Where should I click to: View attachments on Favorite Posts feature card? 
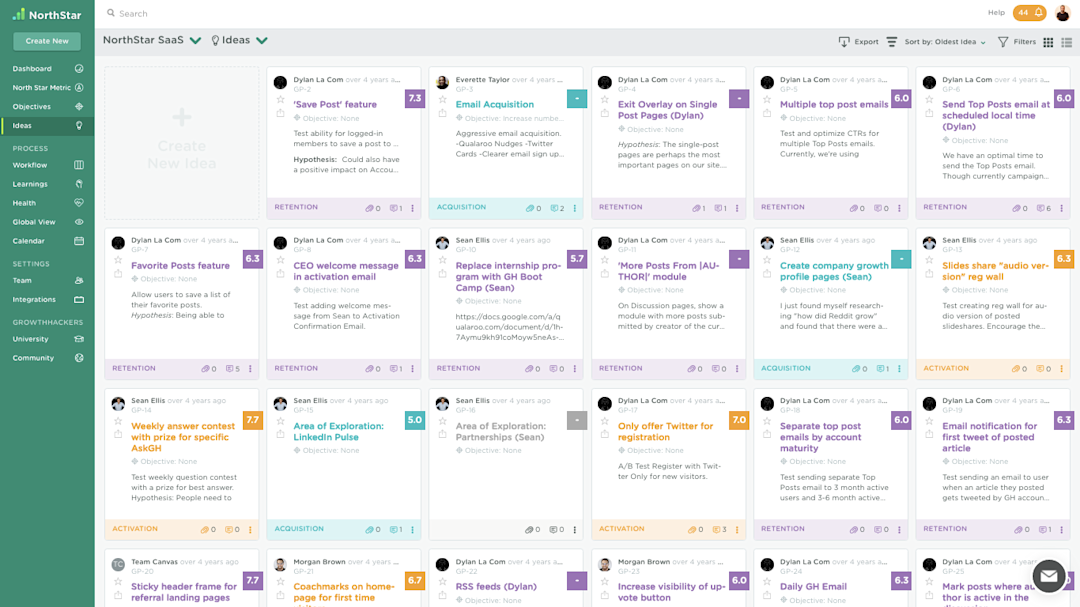tap(209, 369)
